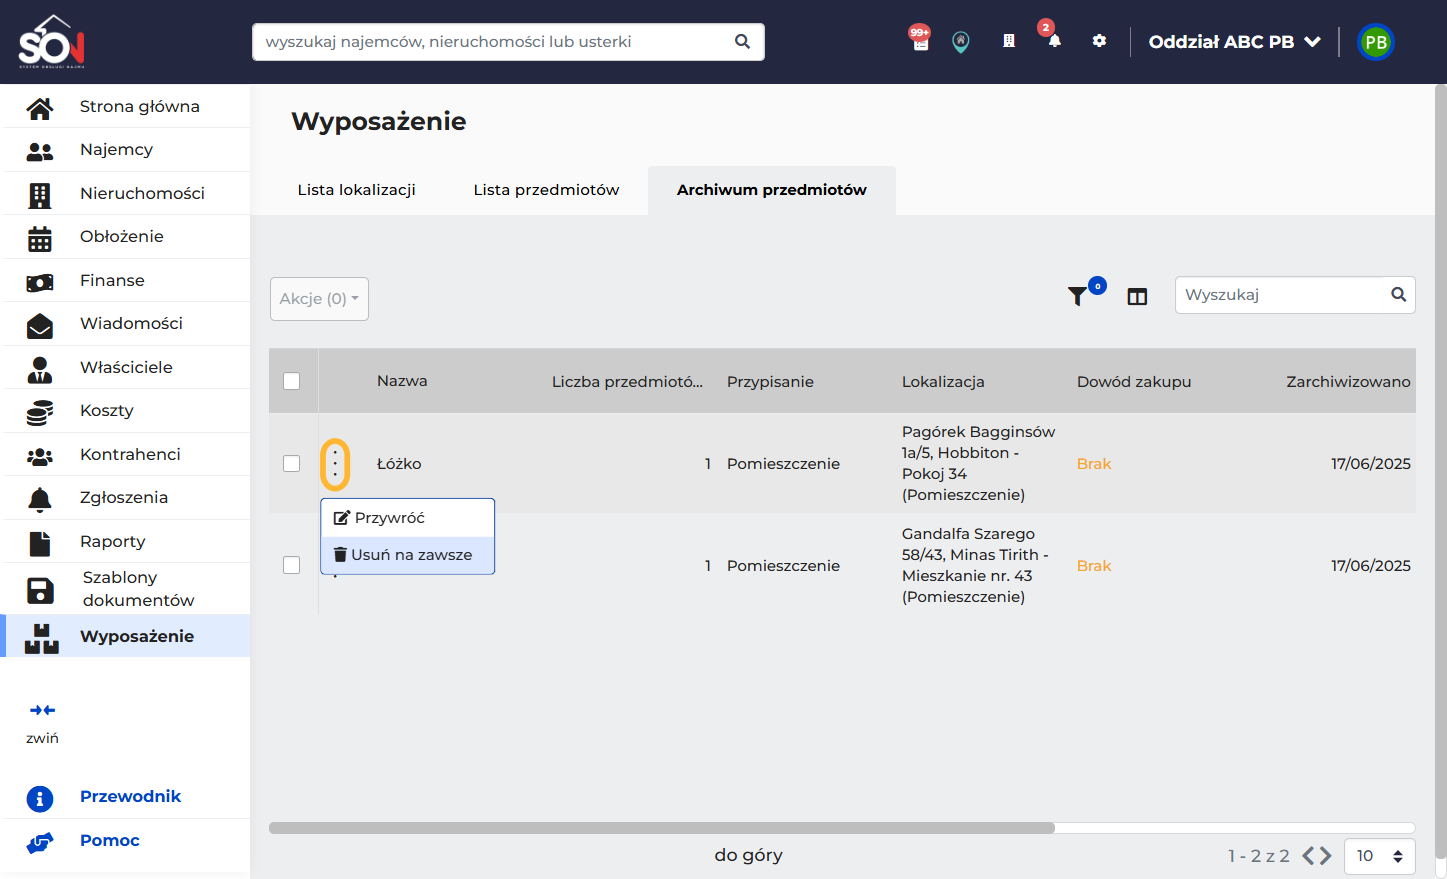Screen dimensions: 1447x879
Task: Click the magnifier in the global search bar
Action: [x=742, y=42]
